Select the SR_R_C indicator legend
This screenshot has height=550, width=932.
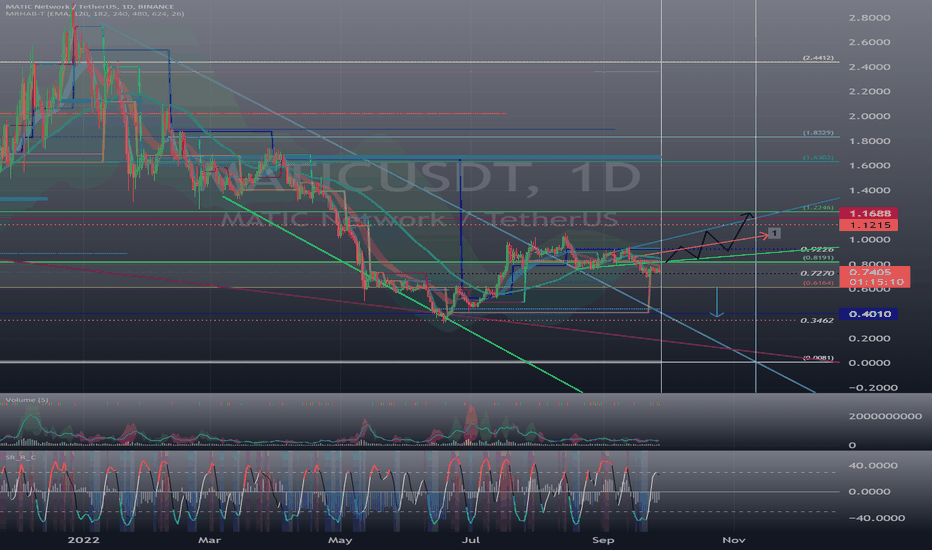(21, 457)
